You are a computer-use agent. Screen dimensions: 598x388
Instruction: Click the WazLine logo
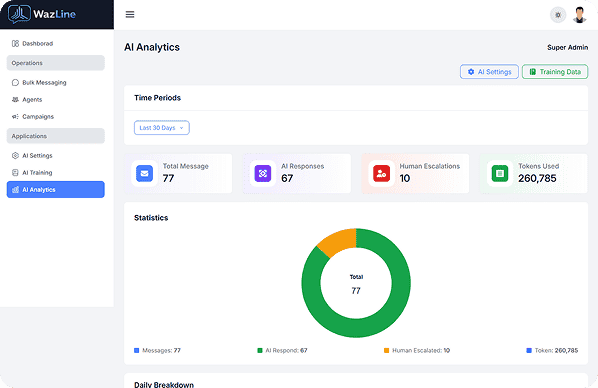[x=42, y=14]
